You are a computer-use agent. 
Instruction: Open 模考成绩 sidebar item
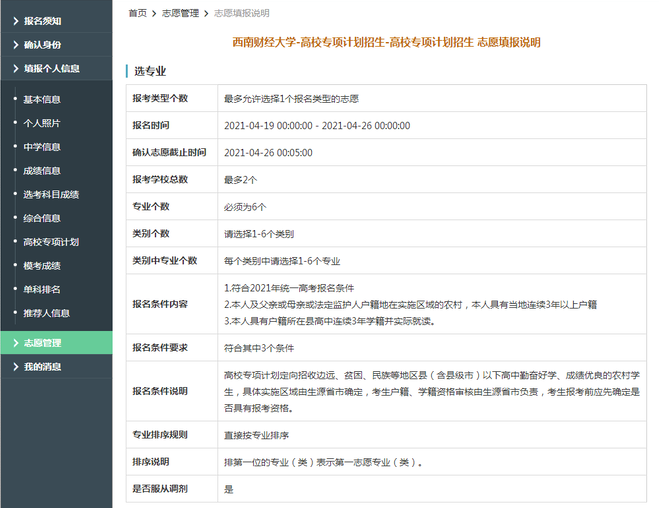pyautogui.click(x=42, y=266)
